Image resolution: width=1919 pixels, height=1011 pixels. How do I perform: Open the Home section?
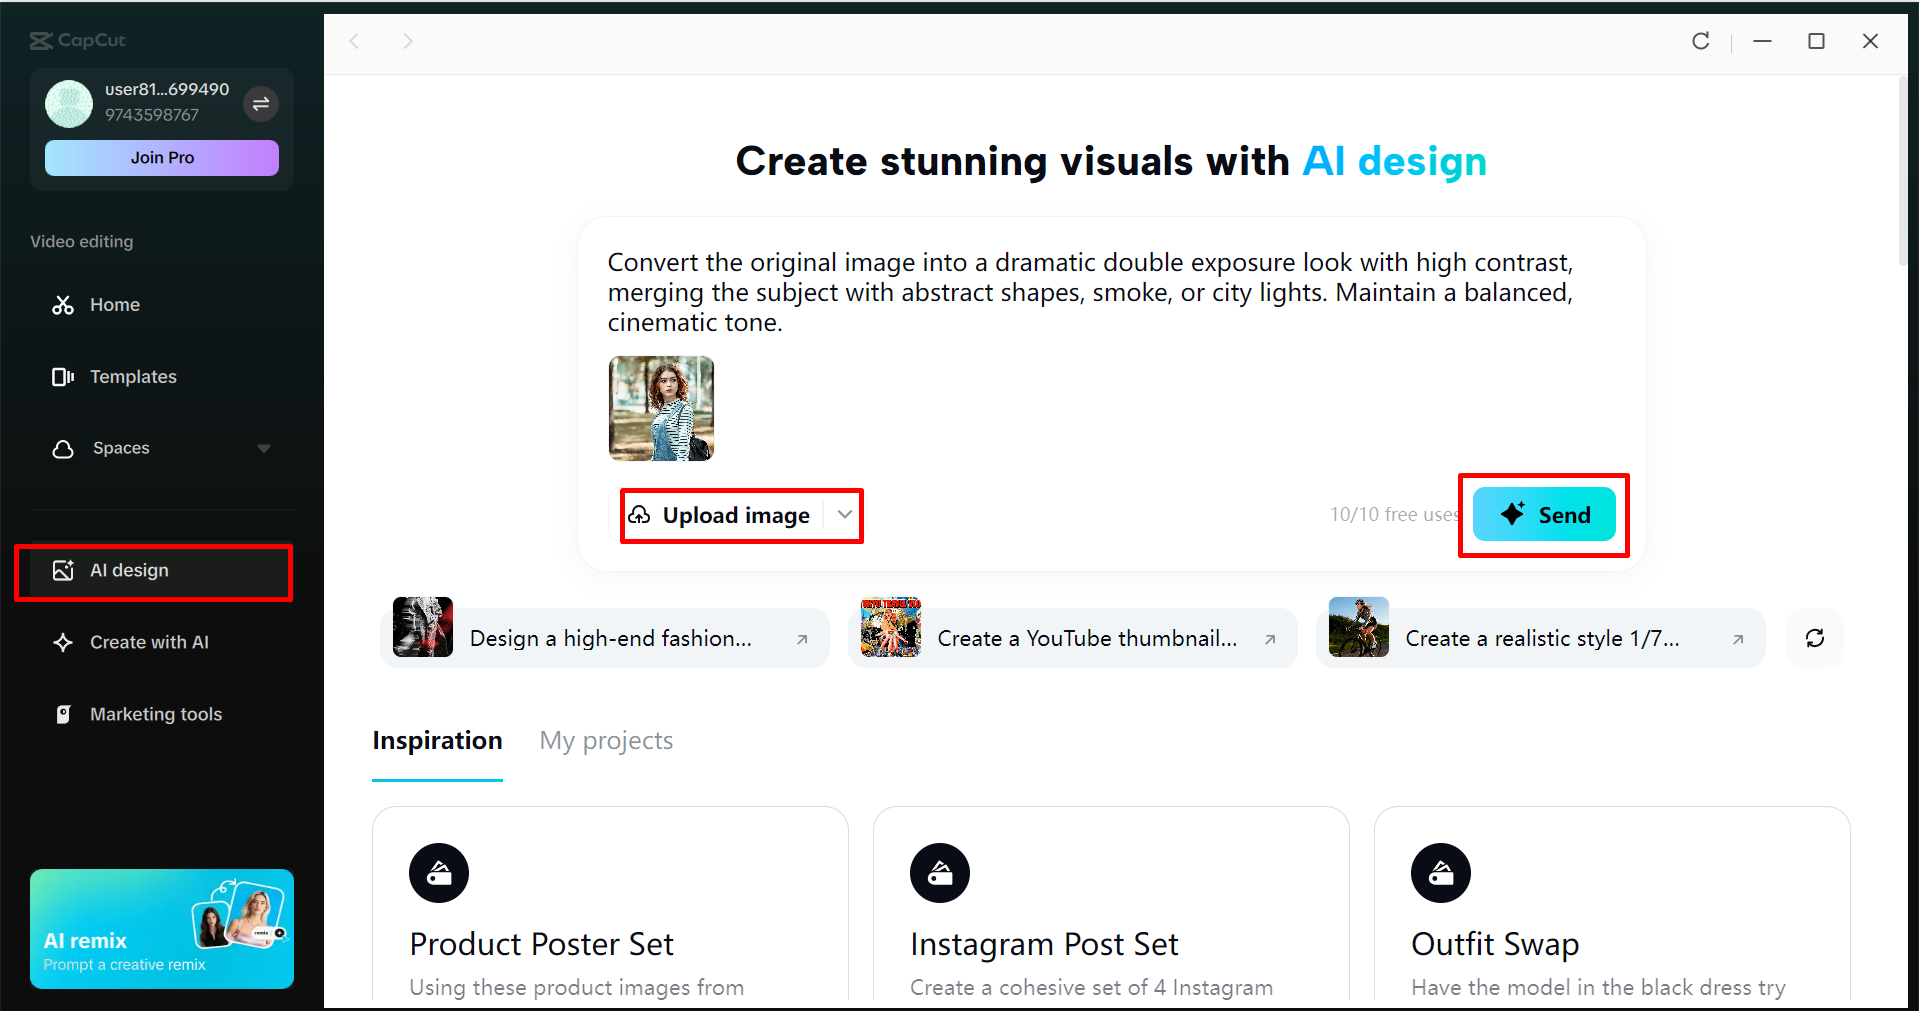coord(114,304)
